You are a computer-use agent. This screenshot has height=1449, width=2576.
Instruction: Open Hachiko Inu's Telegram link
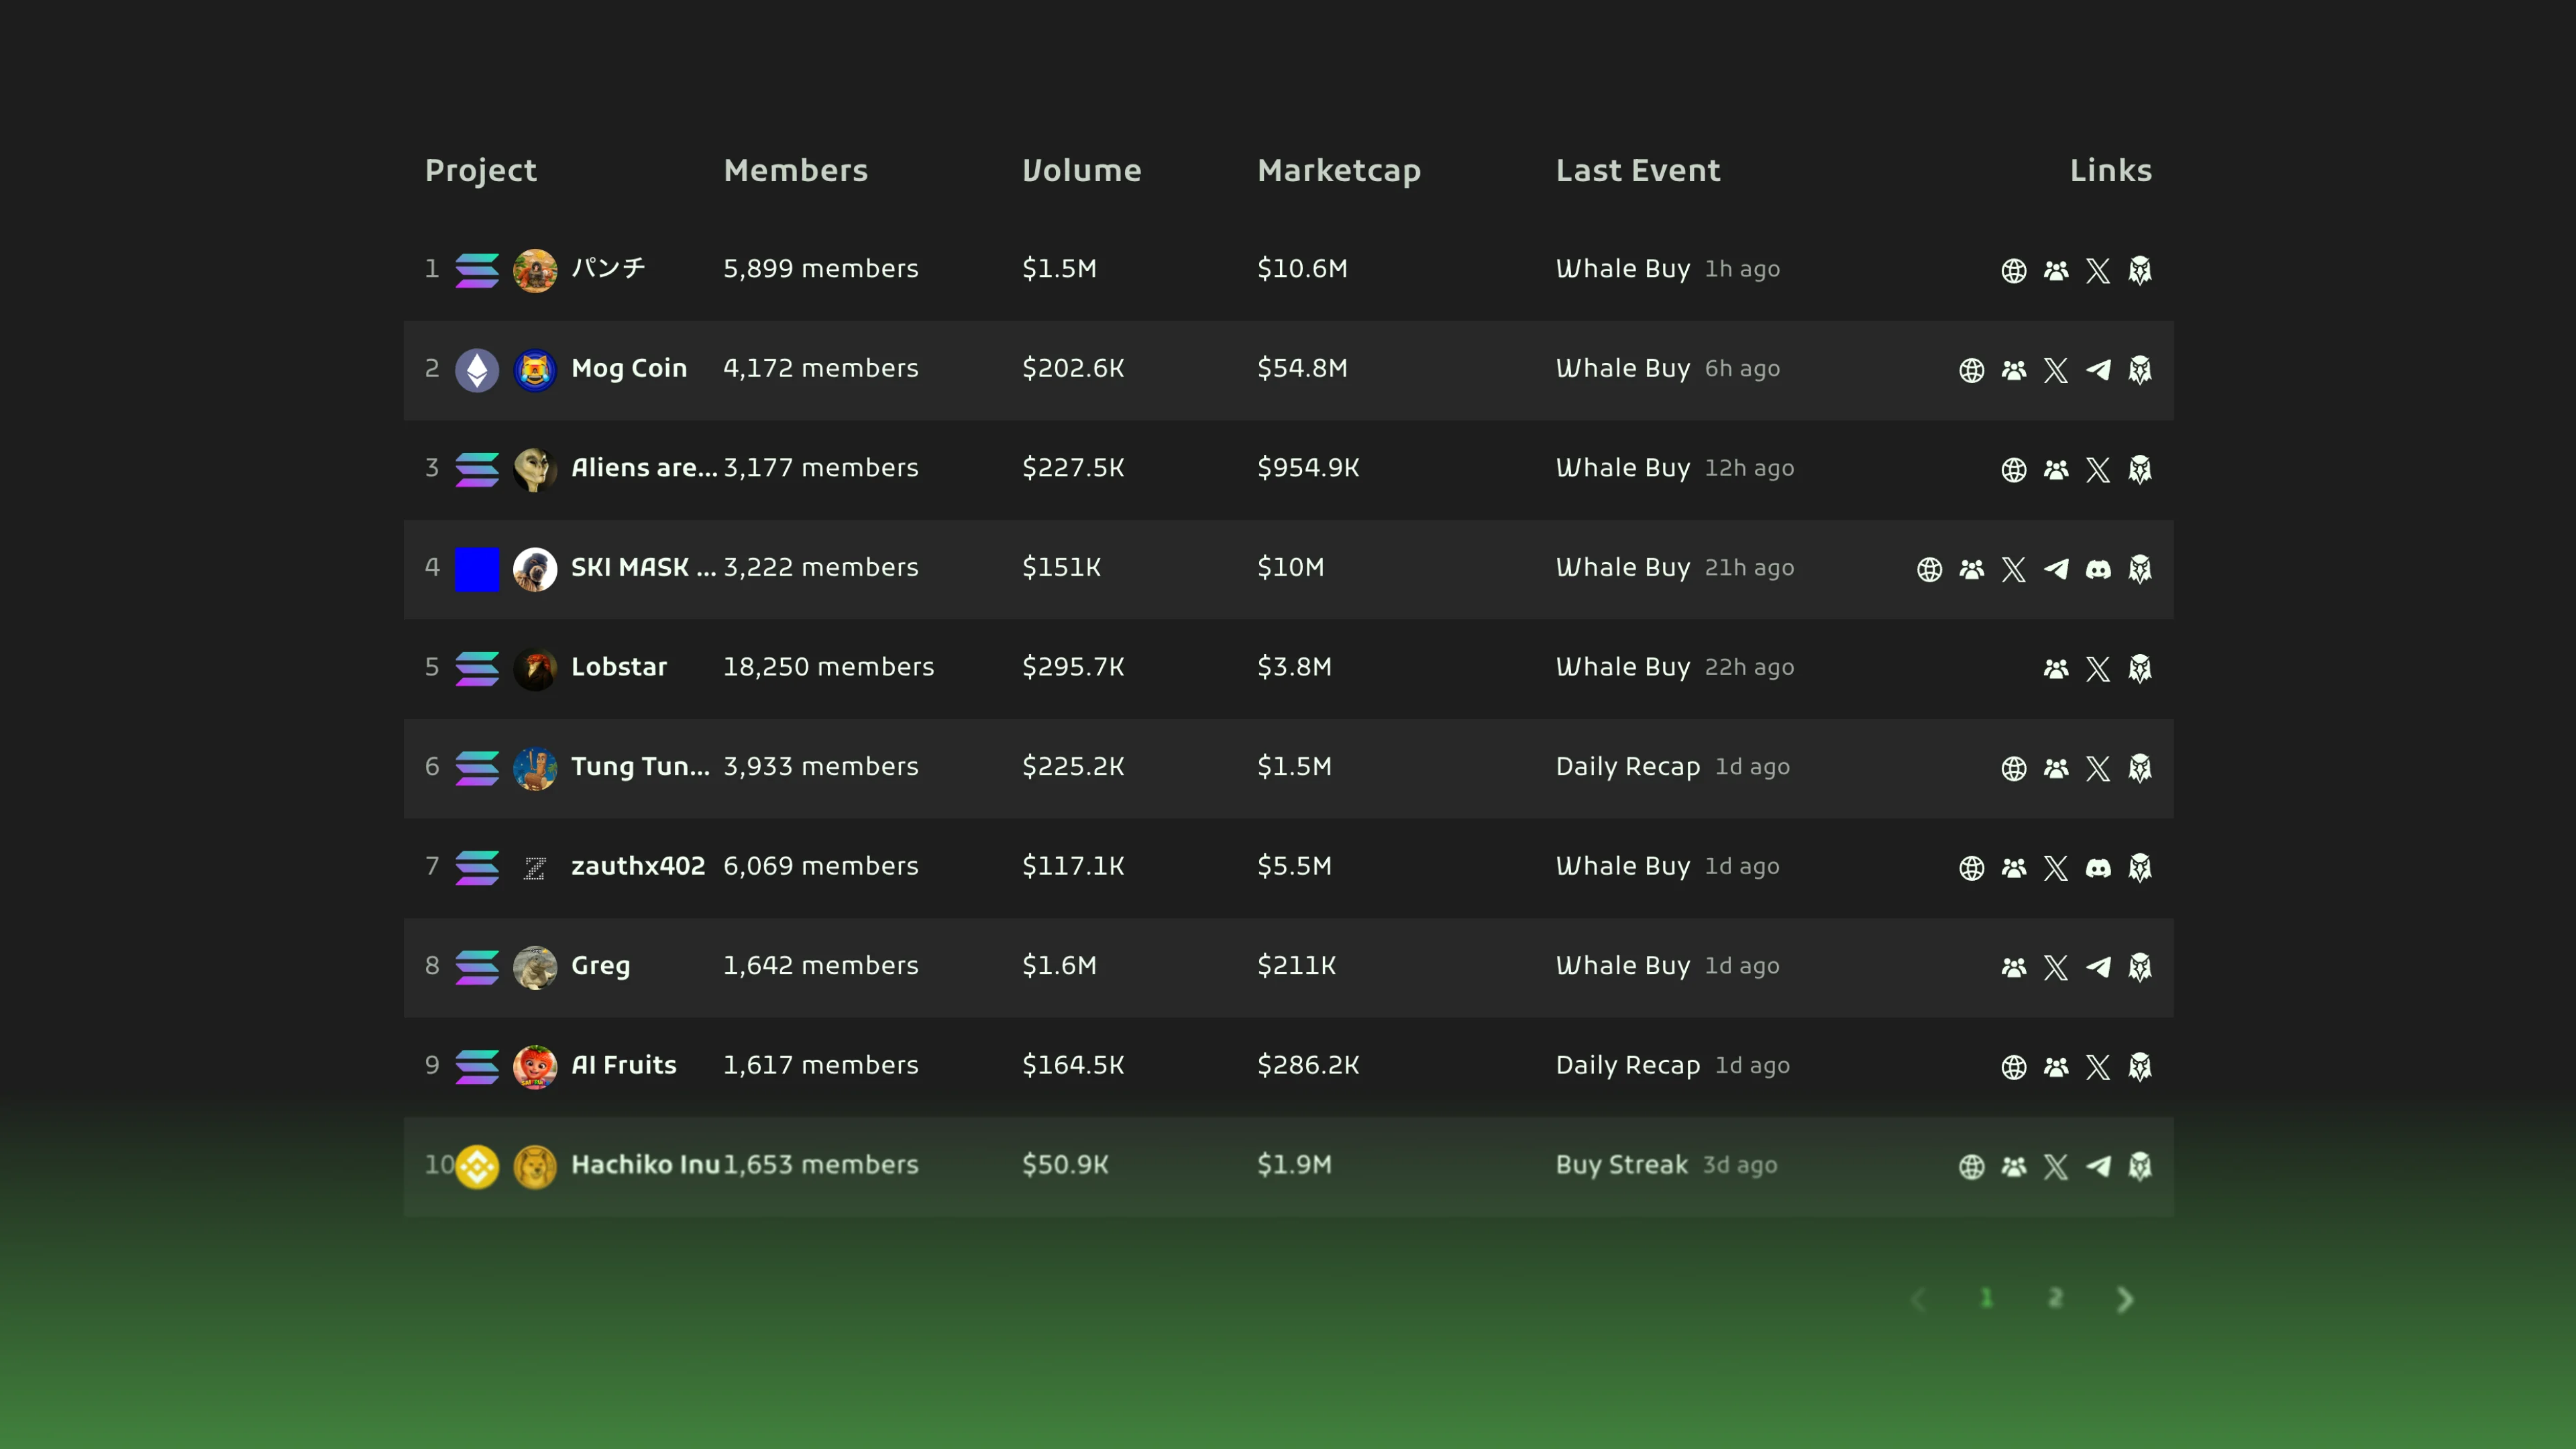coord(2099,1167)
